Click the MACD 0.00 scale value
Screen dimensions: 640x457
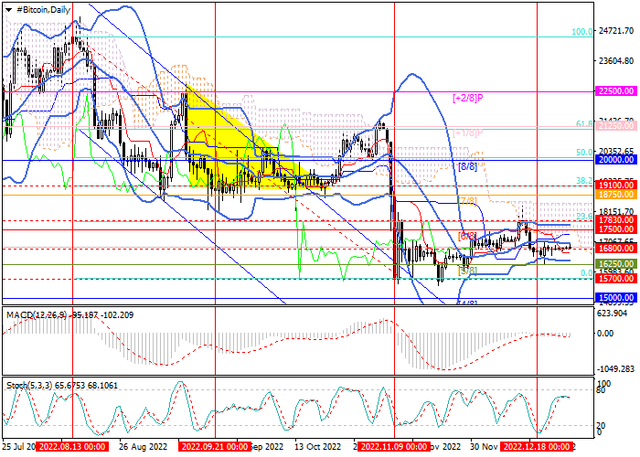click(x=605, y=333)
